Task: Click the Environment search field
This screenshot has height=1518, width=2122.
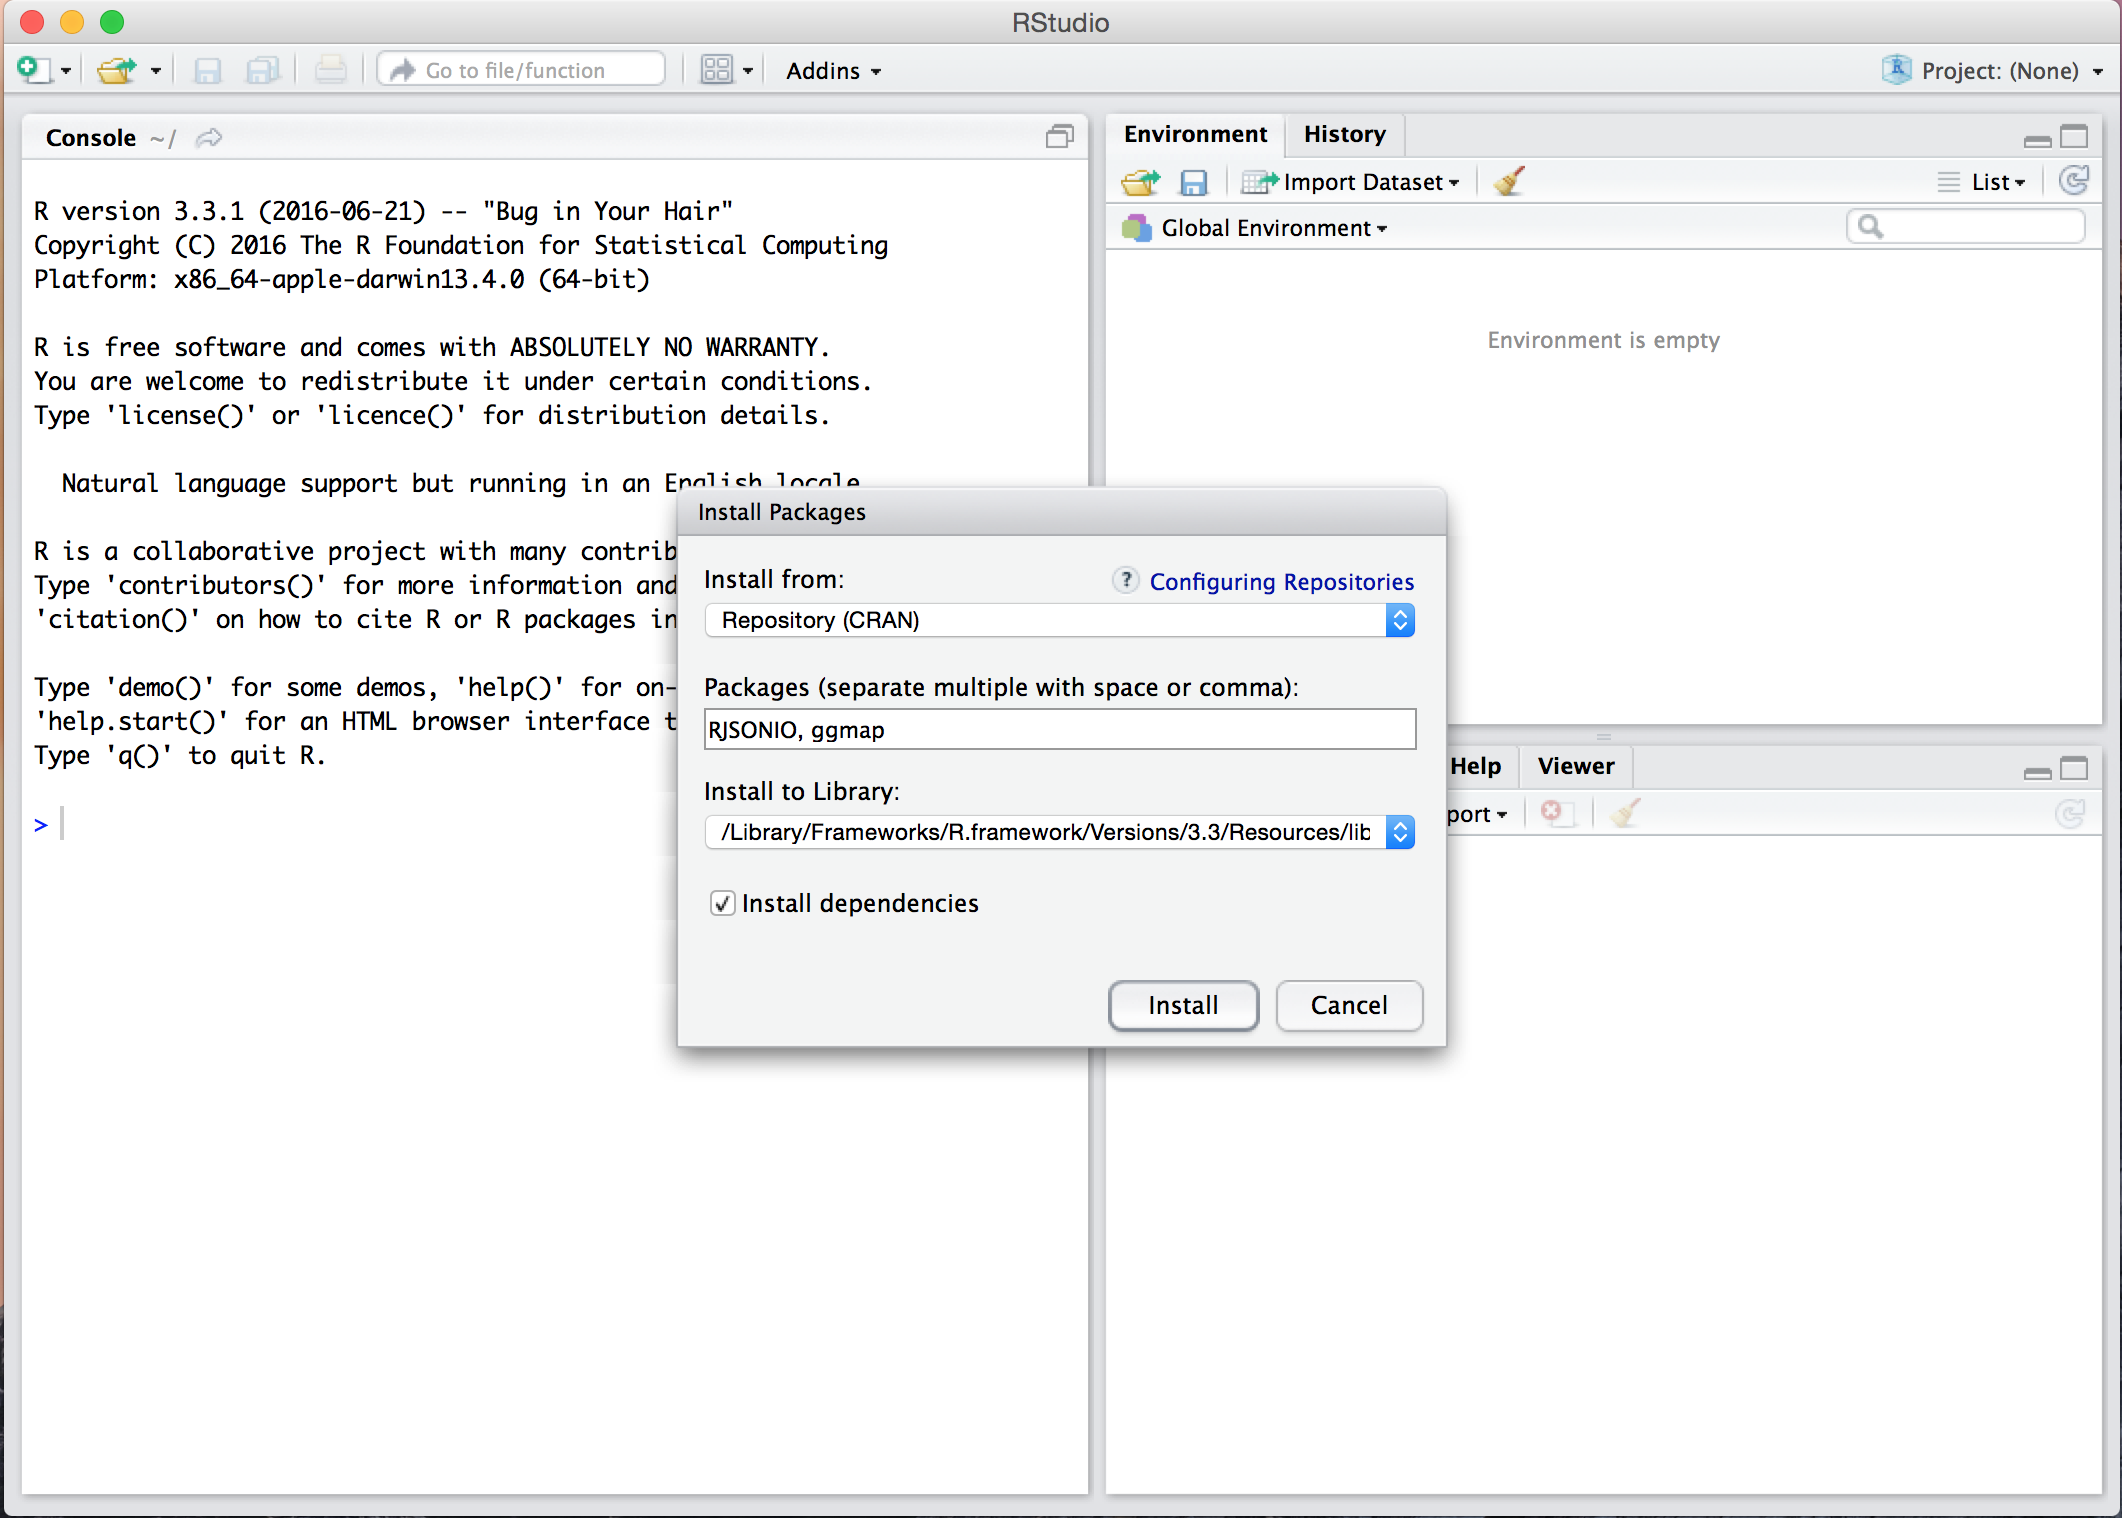Action: (x=1966, y=227)
